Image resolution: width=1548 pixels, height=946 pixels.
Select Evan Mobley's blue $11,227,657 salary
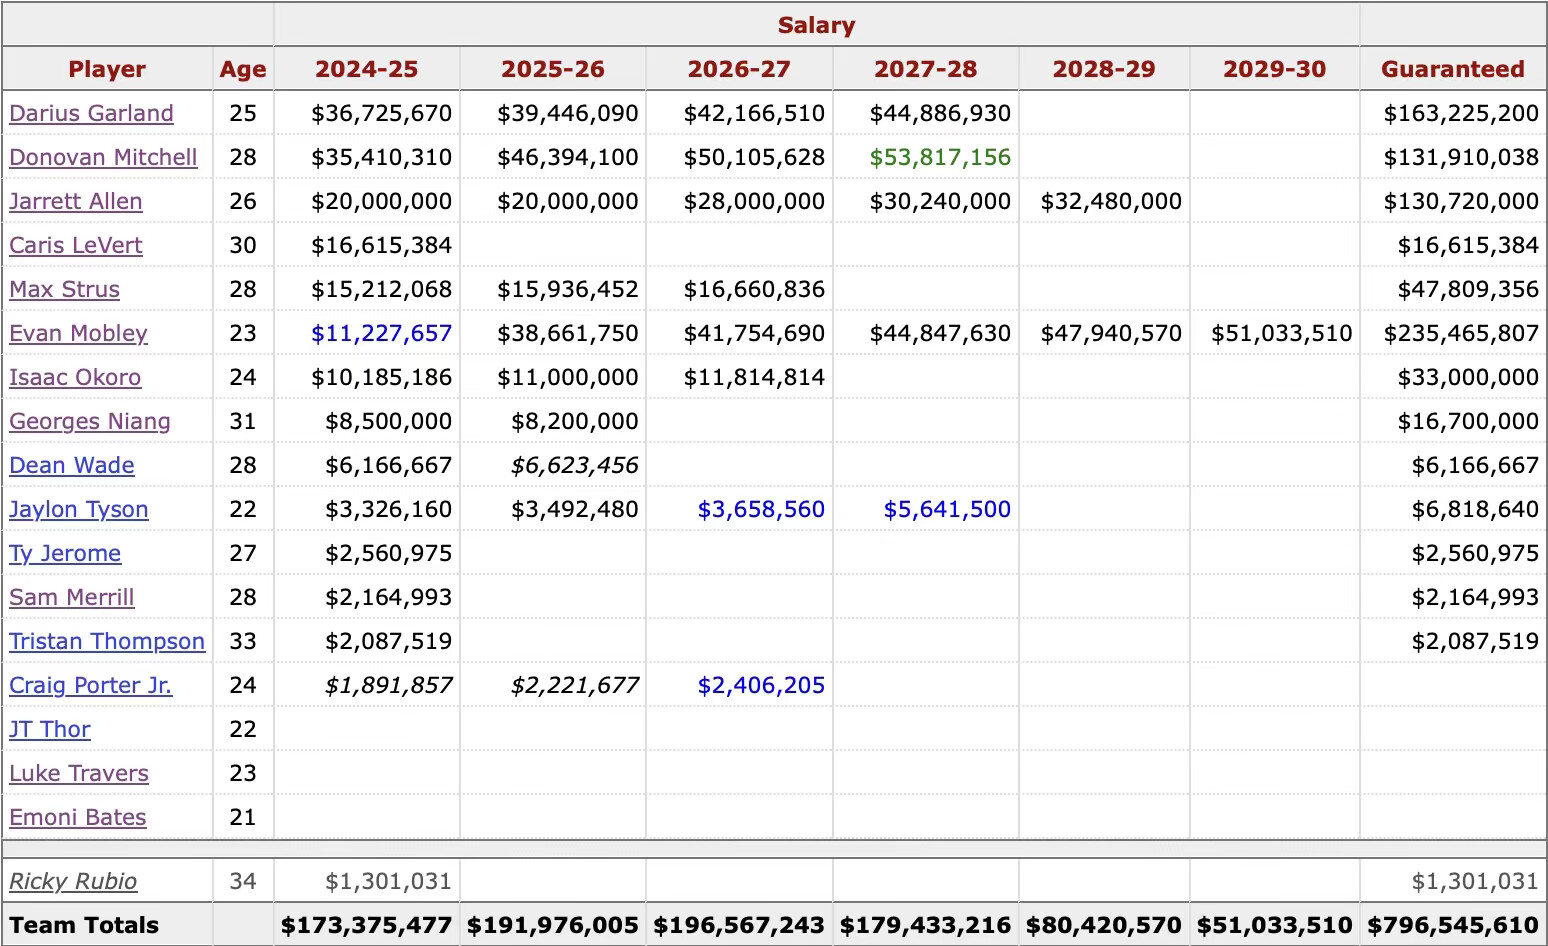(x=382, y=333)
